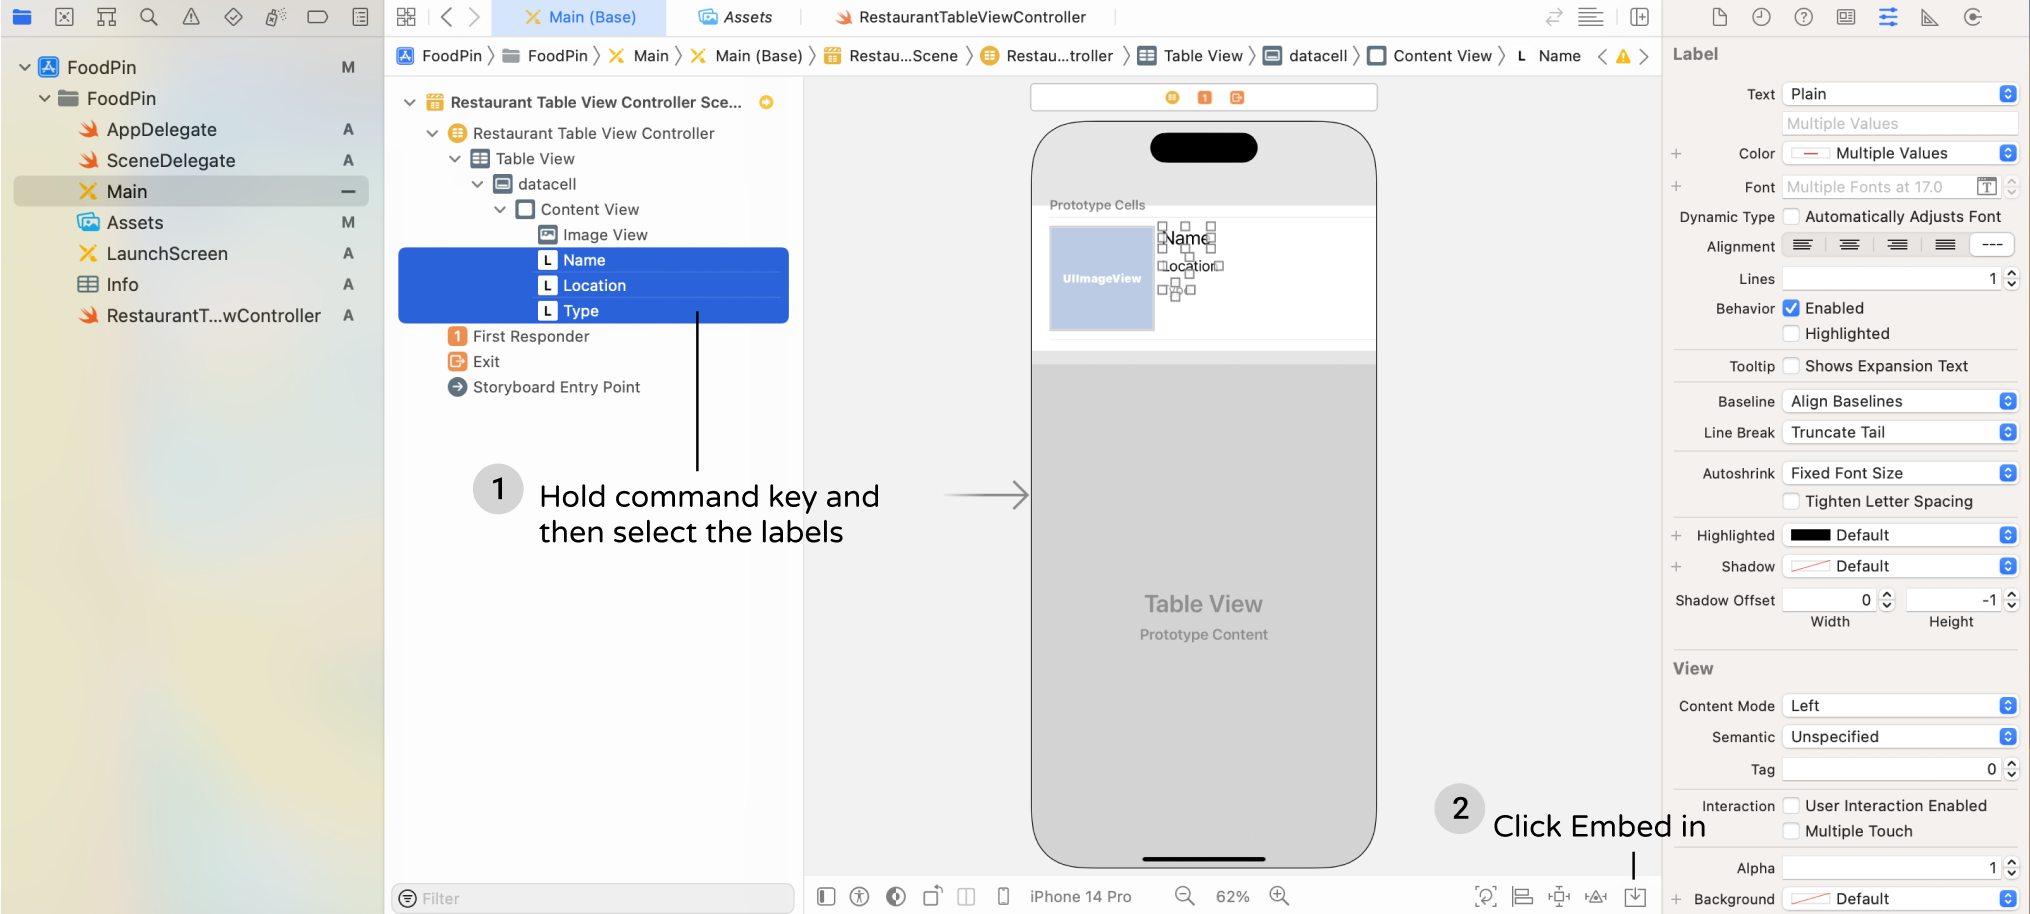Click the Add New Constraints icon
The height and width of the screenshot is (914, 2030).
coord(1560,896)
